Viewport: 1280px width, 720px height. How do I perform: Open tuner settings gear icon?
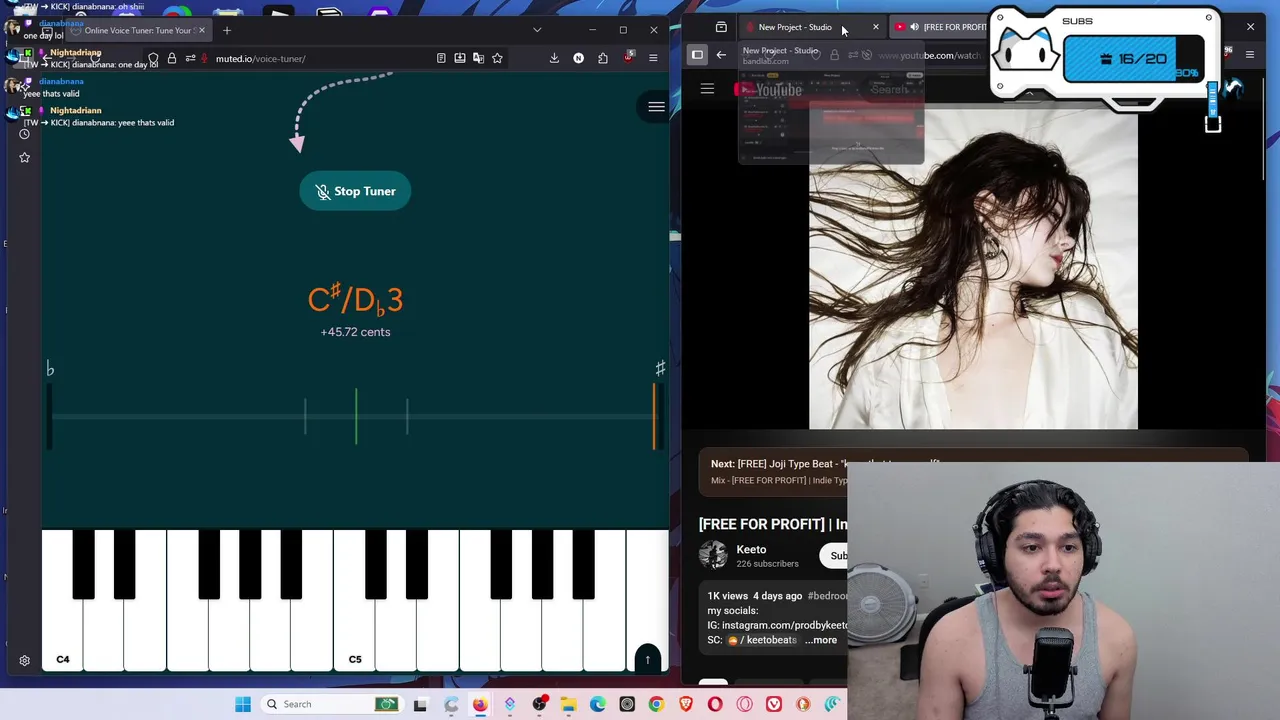coord(25,660)
